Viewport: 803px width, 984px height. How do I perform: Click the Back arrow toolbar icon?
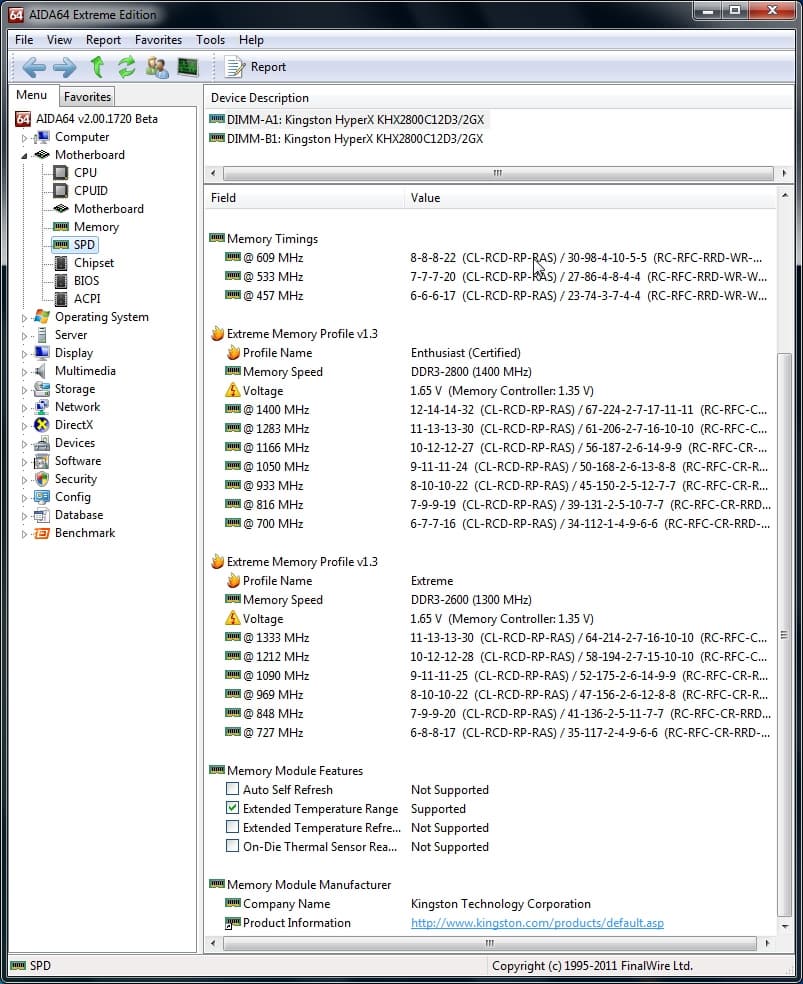(x=33, y=67)
